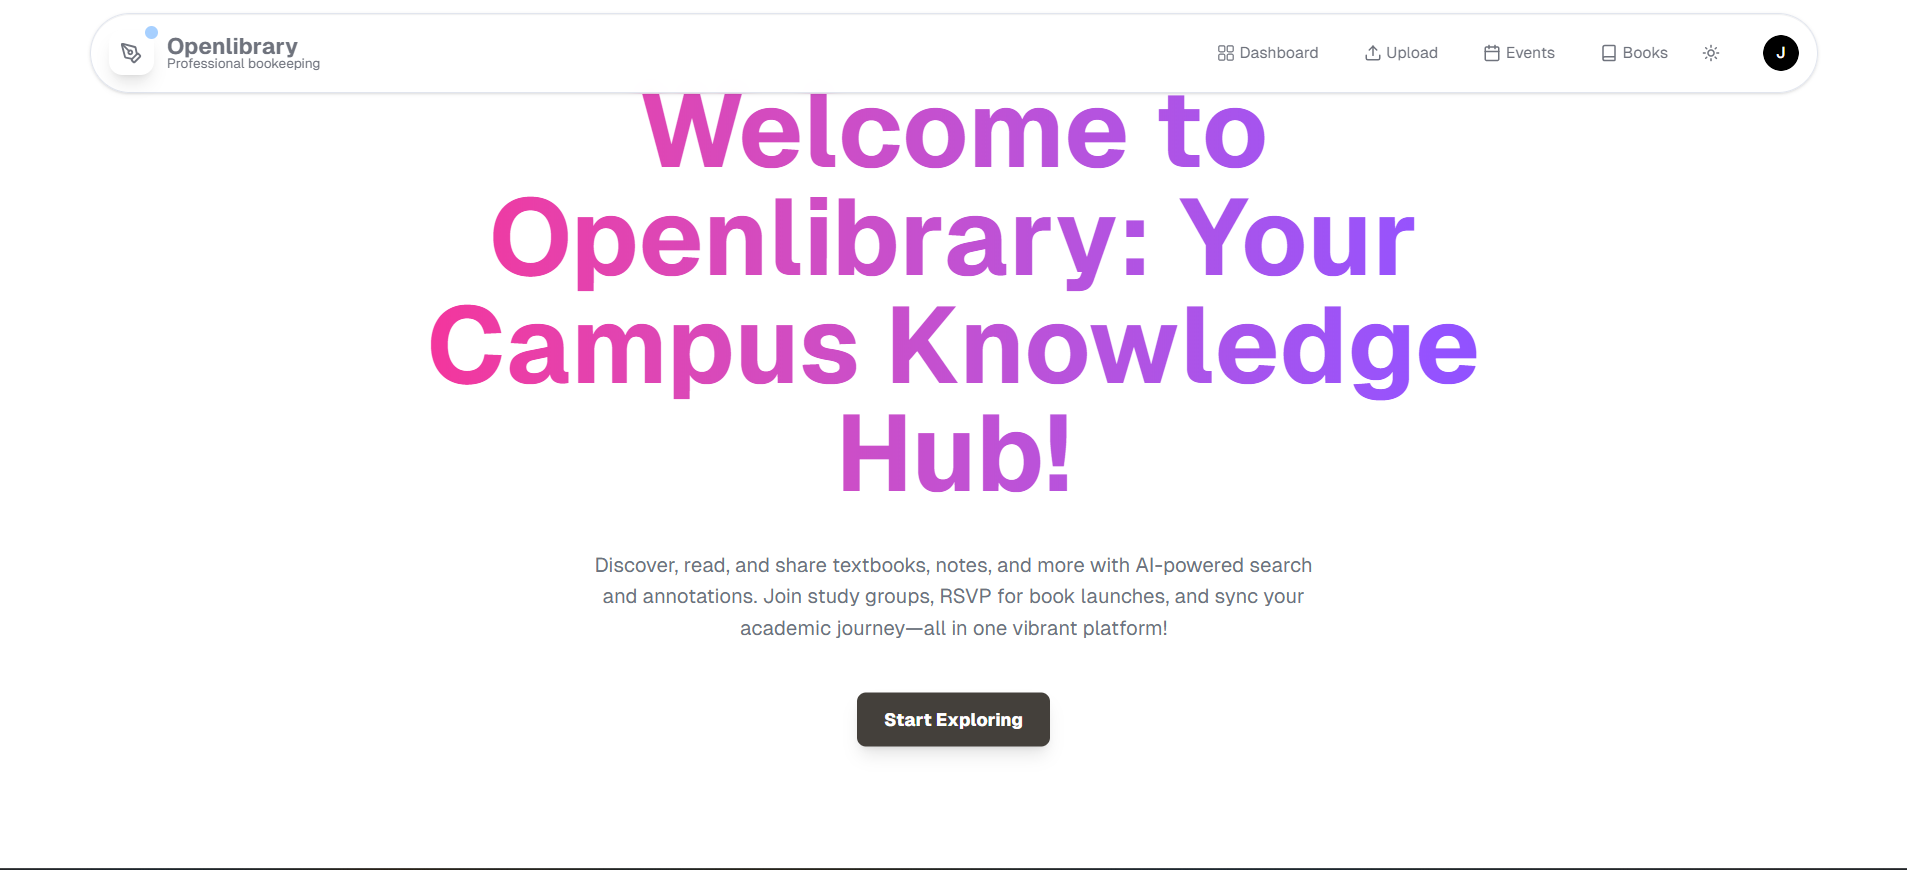1907x870 pixels.
Task: Toggle theme with the sun icon
Action: click(1710, 53)
